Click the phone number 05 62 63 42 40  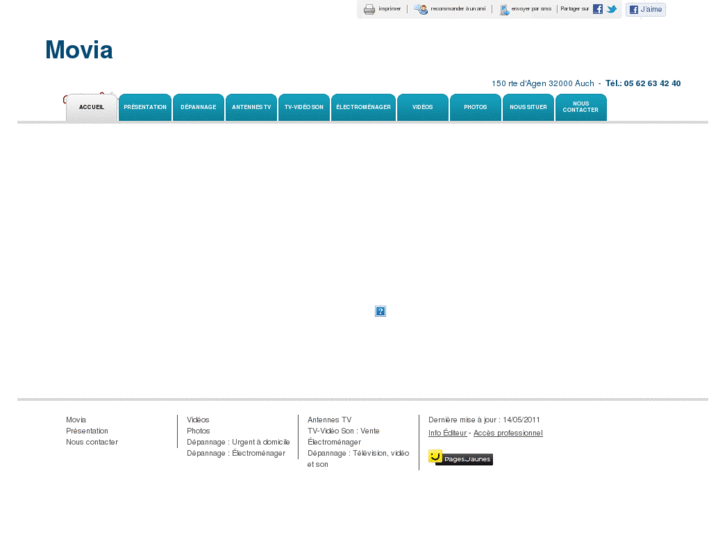[x=652, y=83]
